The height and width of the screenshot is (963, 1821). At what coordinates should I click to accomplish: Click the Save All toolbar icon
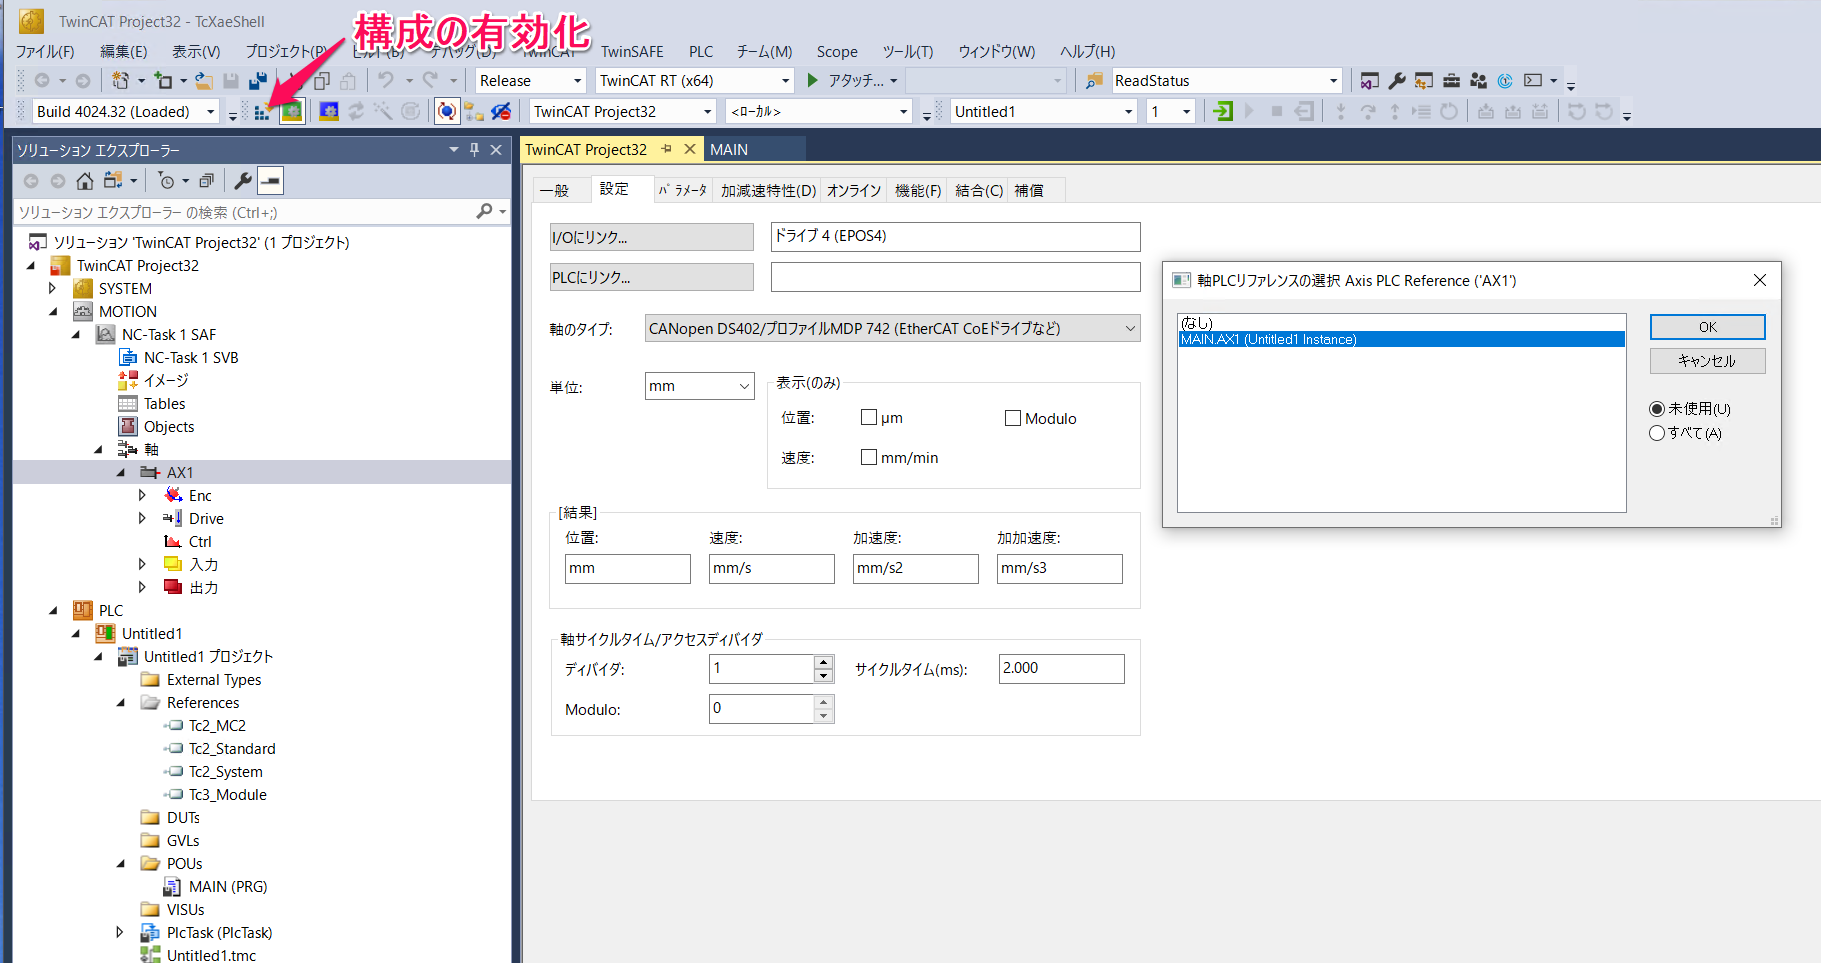[257, 81]
